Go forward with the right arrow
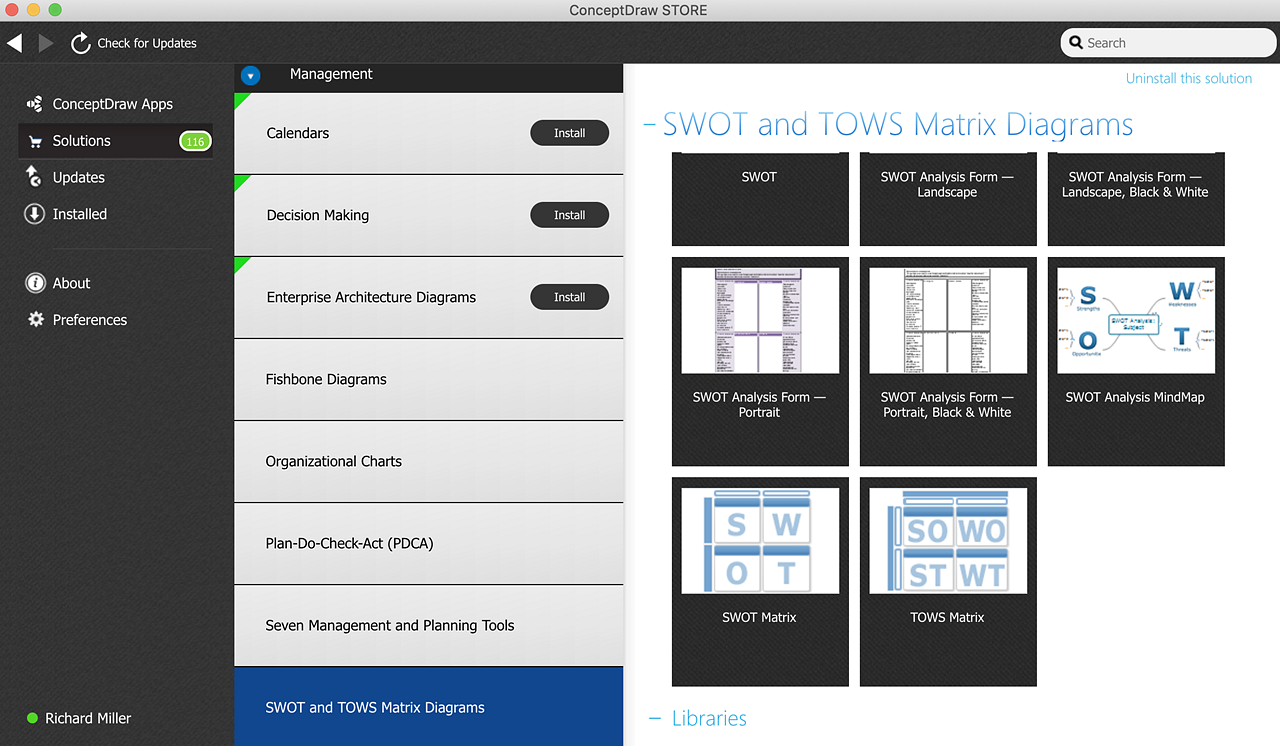 pos(46,43)
